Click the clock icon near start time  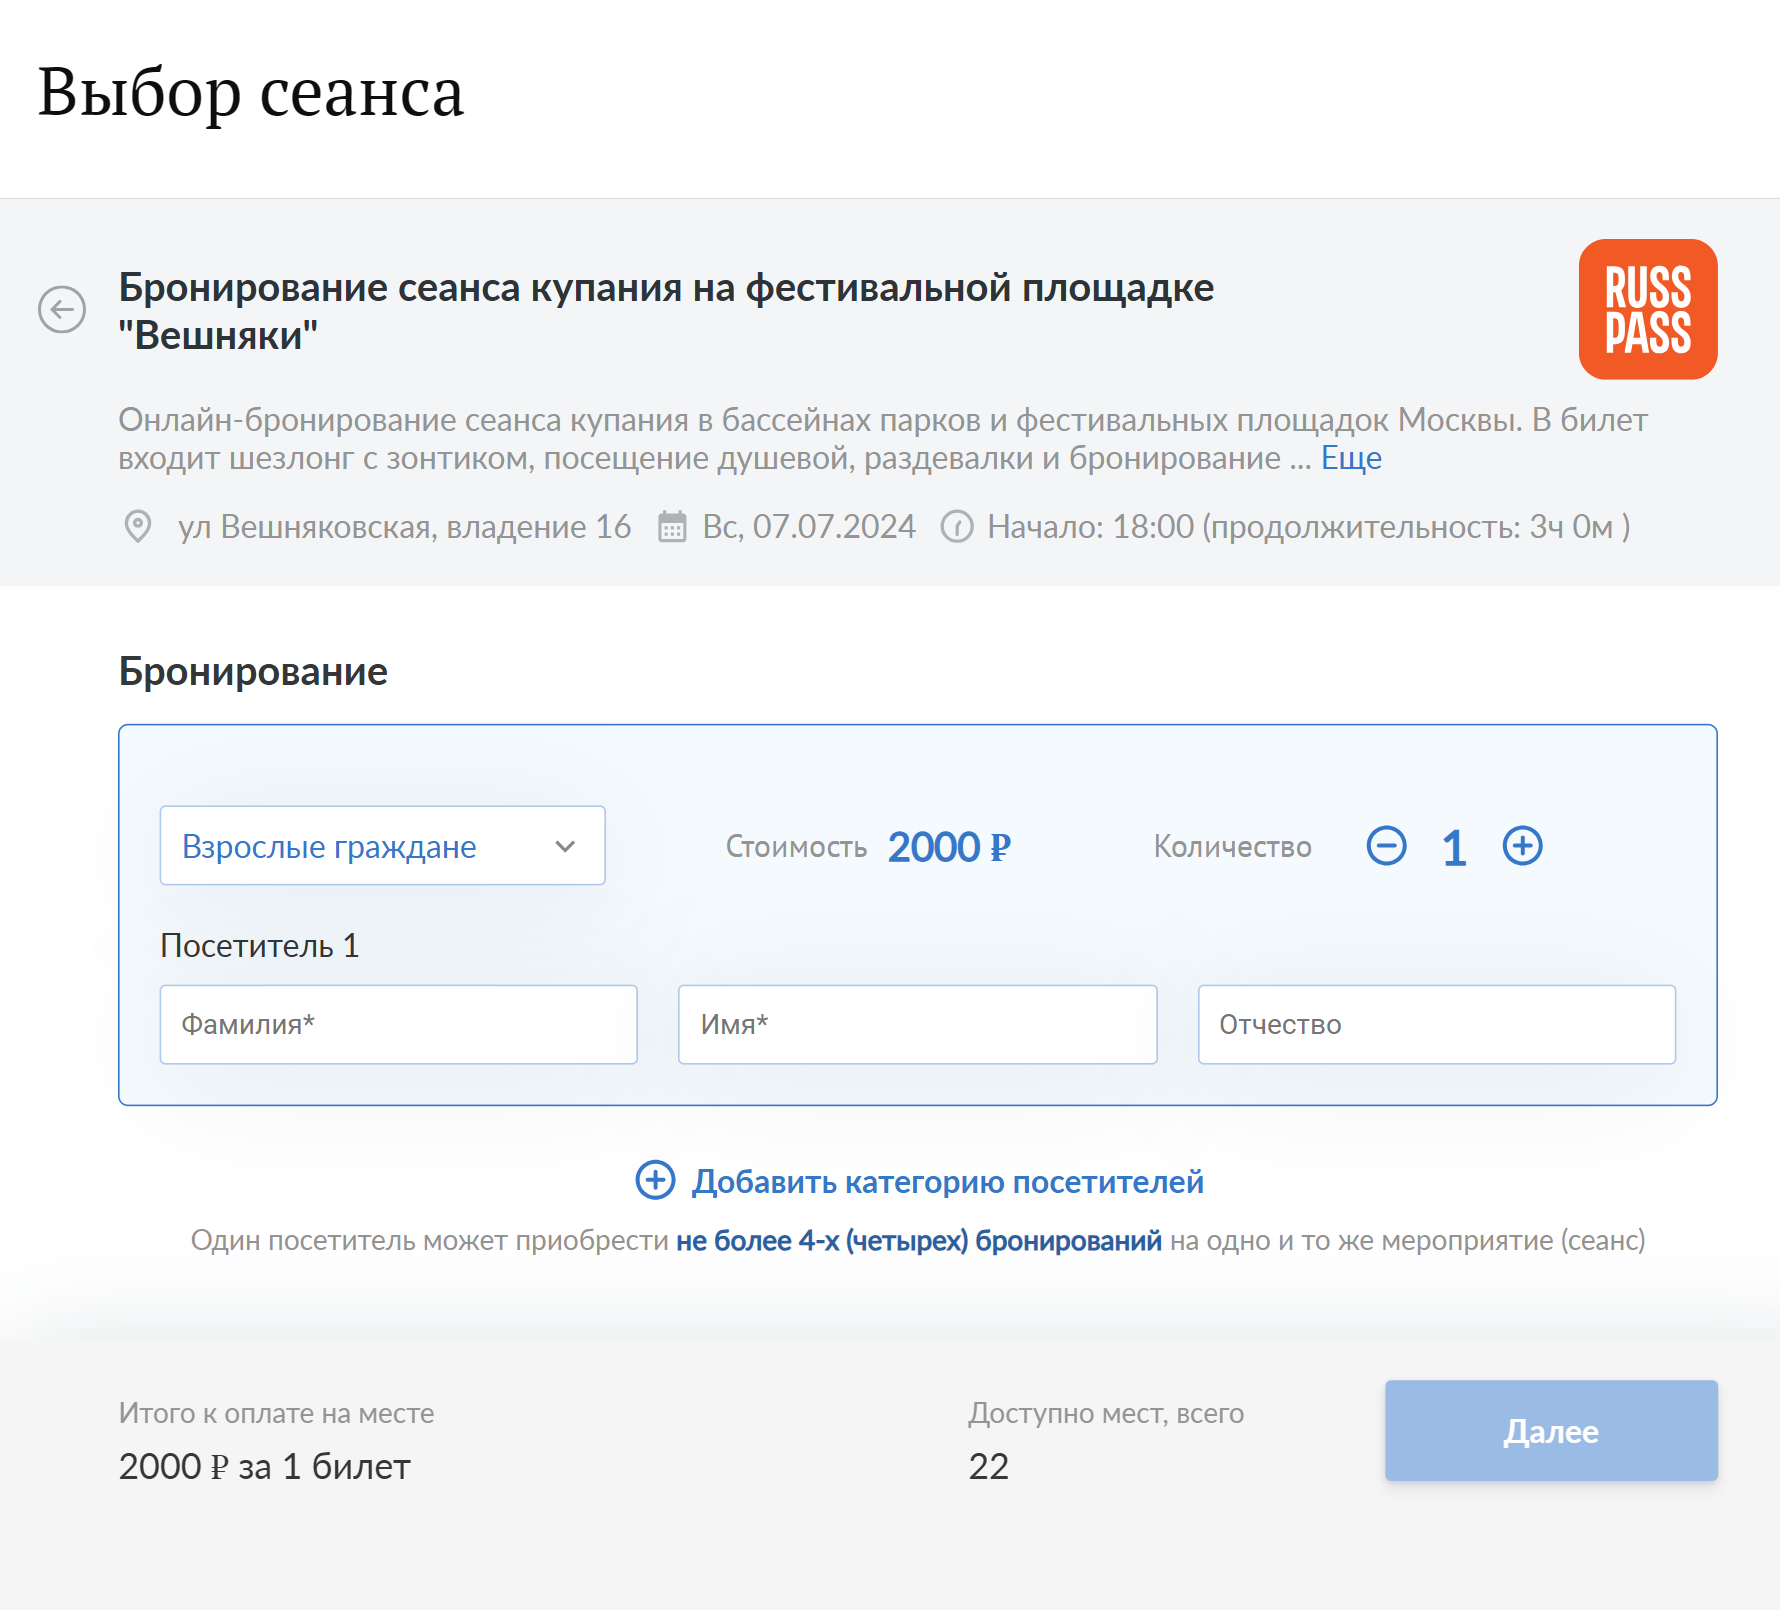point(957,526)
